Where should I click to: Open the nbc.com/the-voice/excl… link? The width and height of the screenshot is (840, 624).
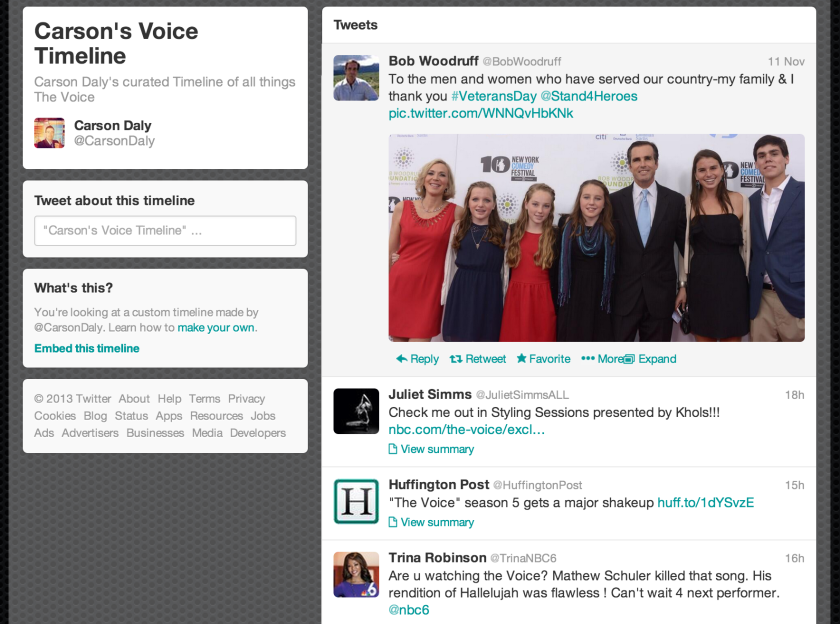tap(466, 430)
